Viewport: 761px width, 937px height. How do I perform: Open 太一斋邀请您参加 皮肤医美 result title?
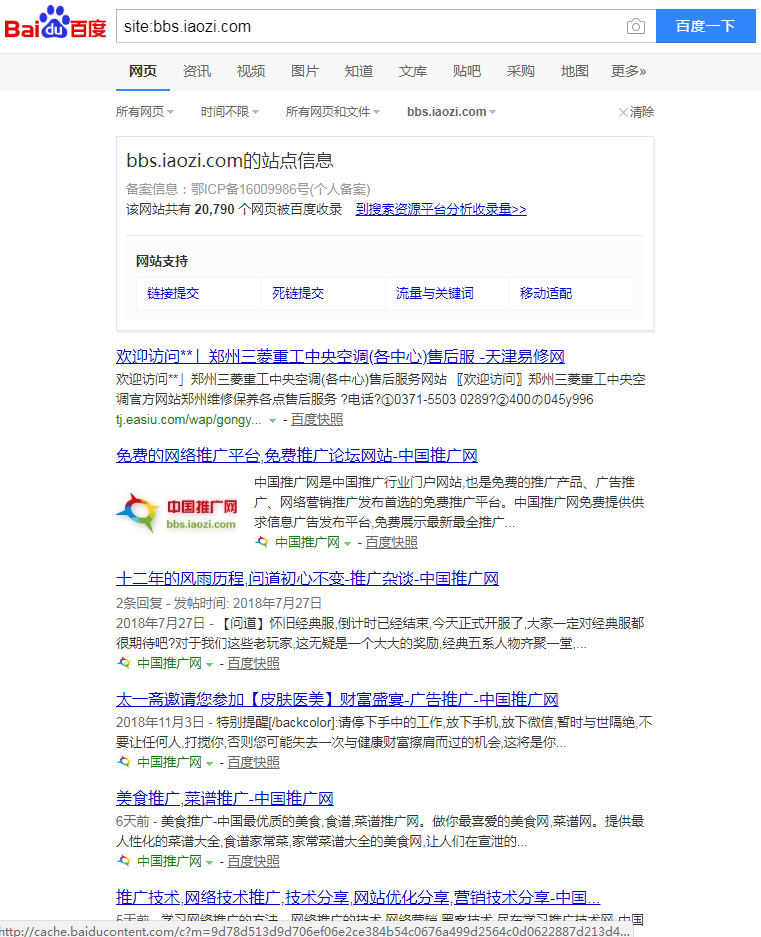pyautogui.click(x=337, y=699)
